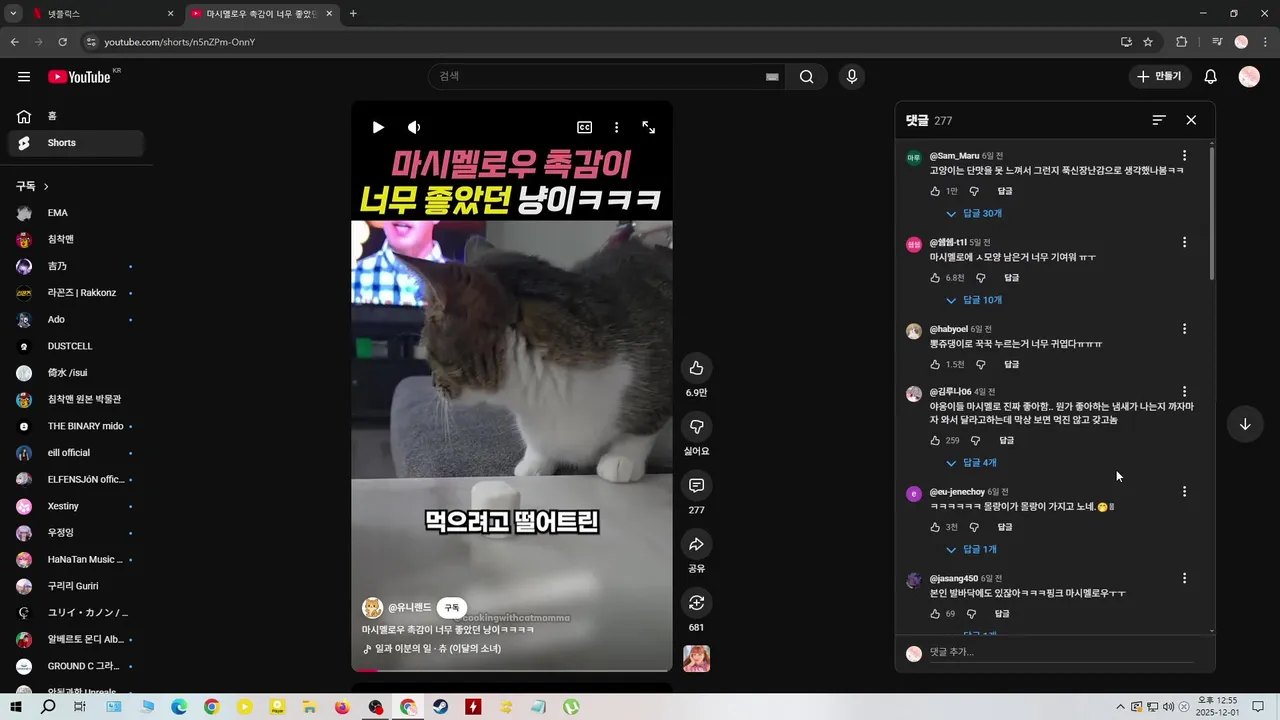Reload the page
The image size is (1280, 720).
click(x=62, y=42)
